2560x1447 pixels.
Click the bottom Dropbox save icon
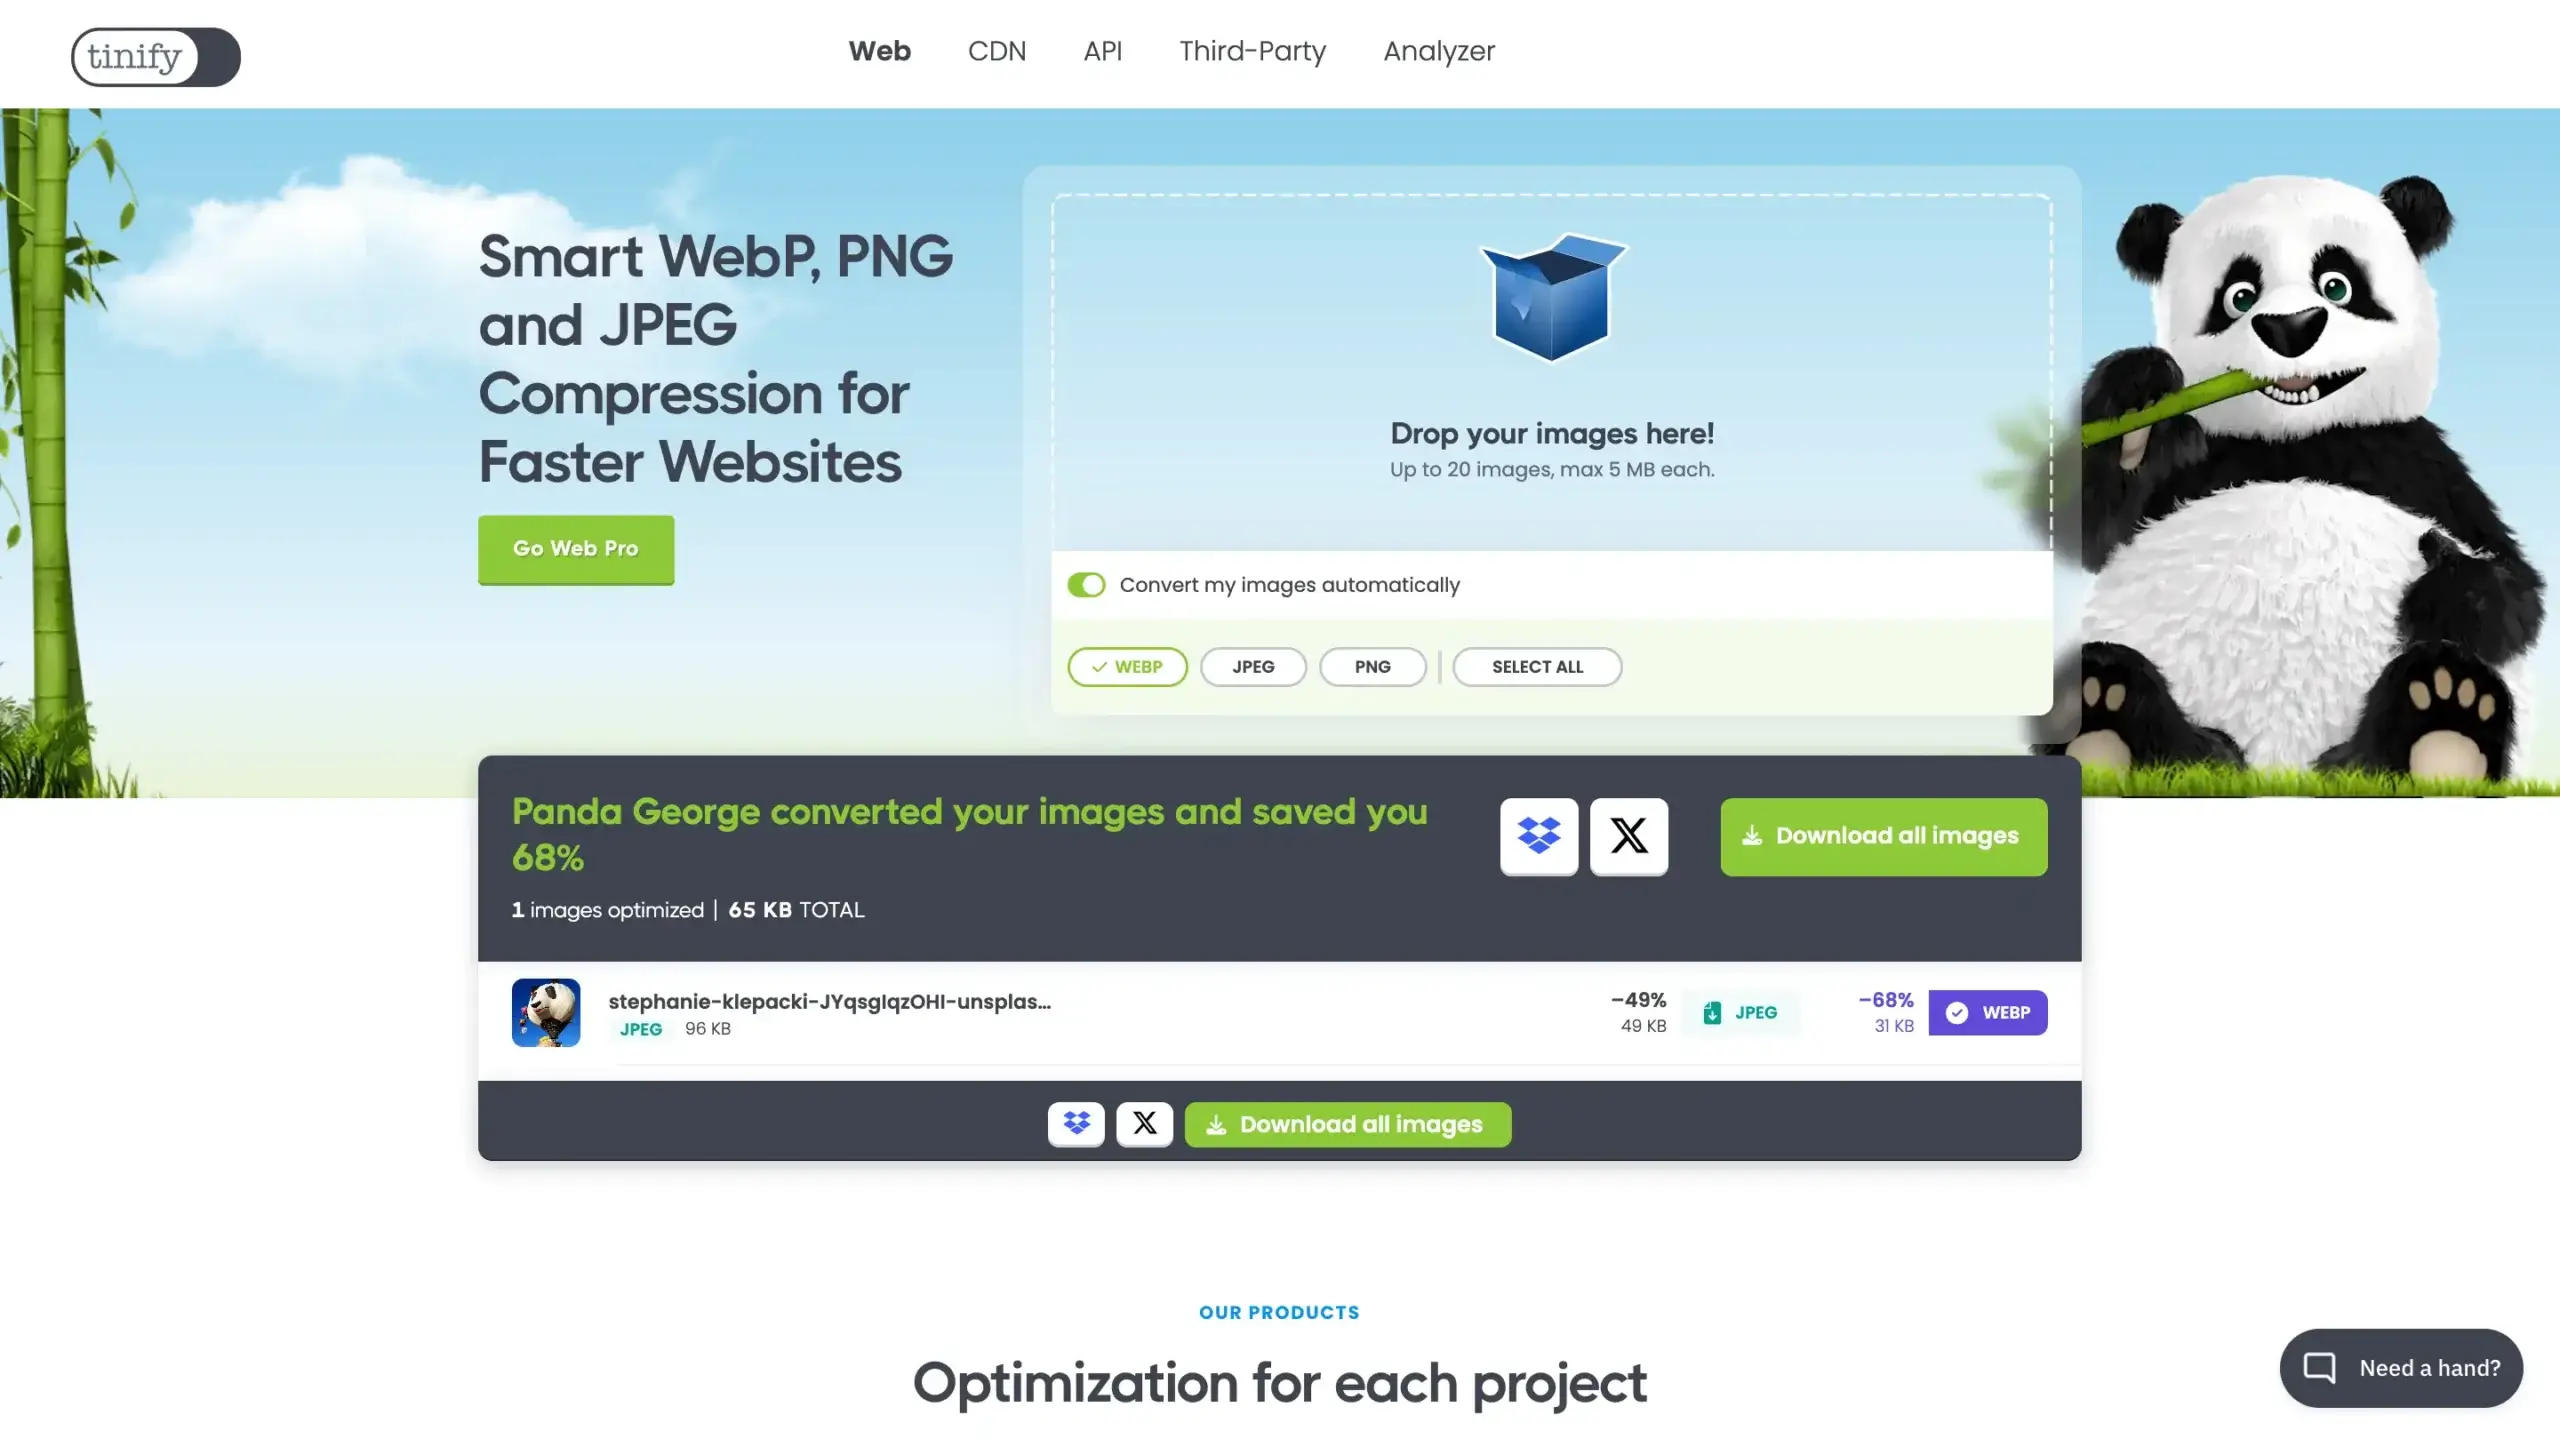(x=1074, y=1123)
